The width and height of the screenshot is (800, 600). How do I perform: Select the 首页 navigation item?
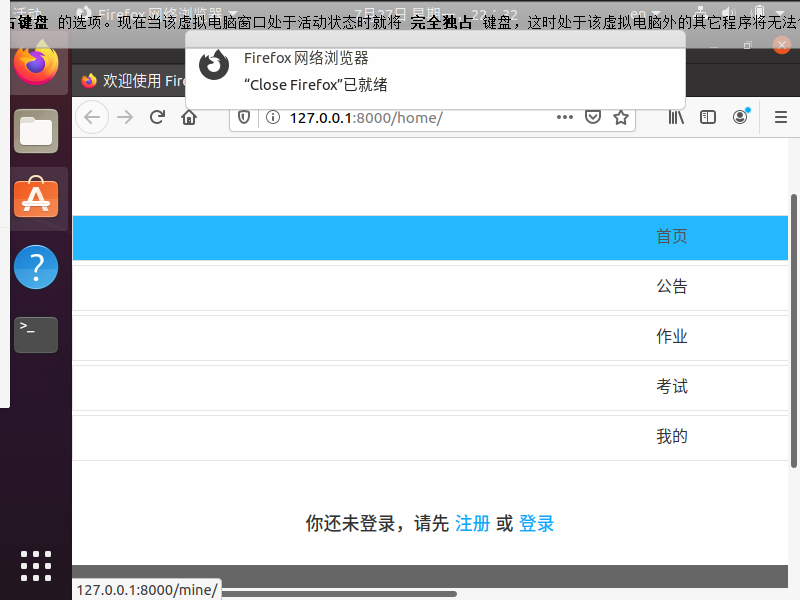(430, 237)
